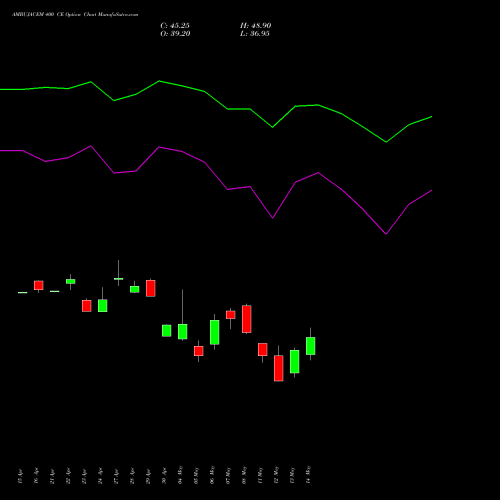This screenshot has height=500, width=500.
Task: Click the 07 May date label
Action: pos(228,475)
